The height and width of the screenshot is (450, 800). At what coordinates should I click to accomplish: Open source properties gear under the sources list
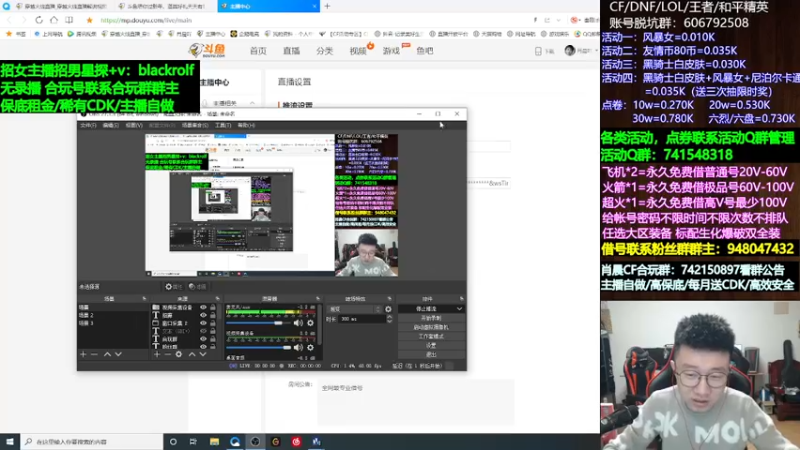click(x=179, y=354)
